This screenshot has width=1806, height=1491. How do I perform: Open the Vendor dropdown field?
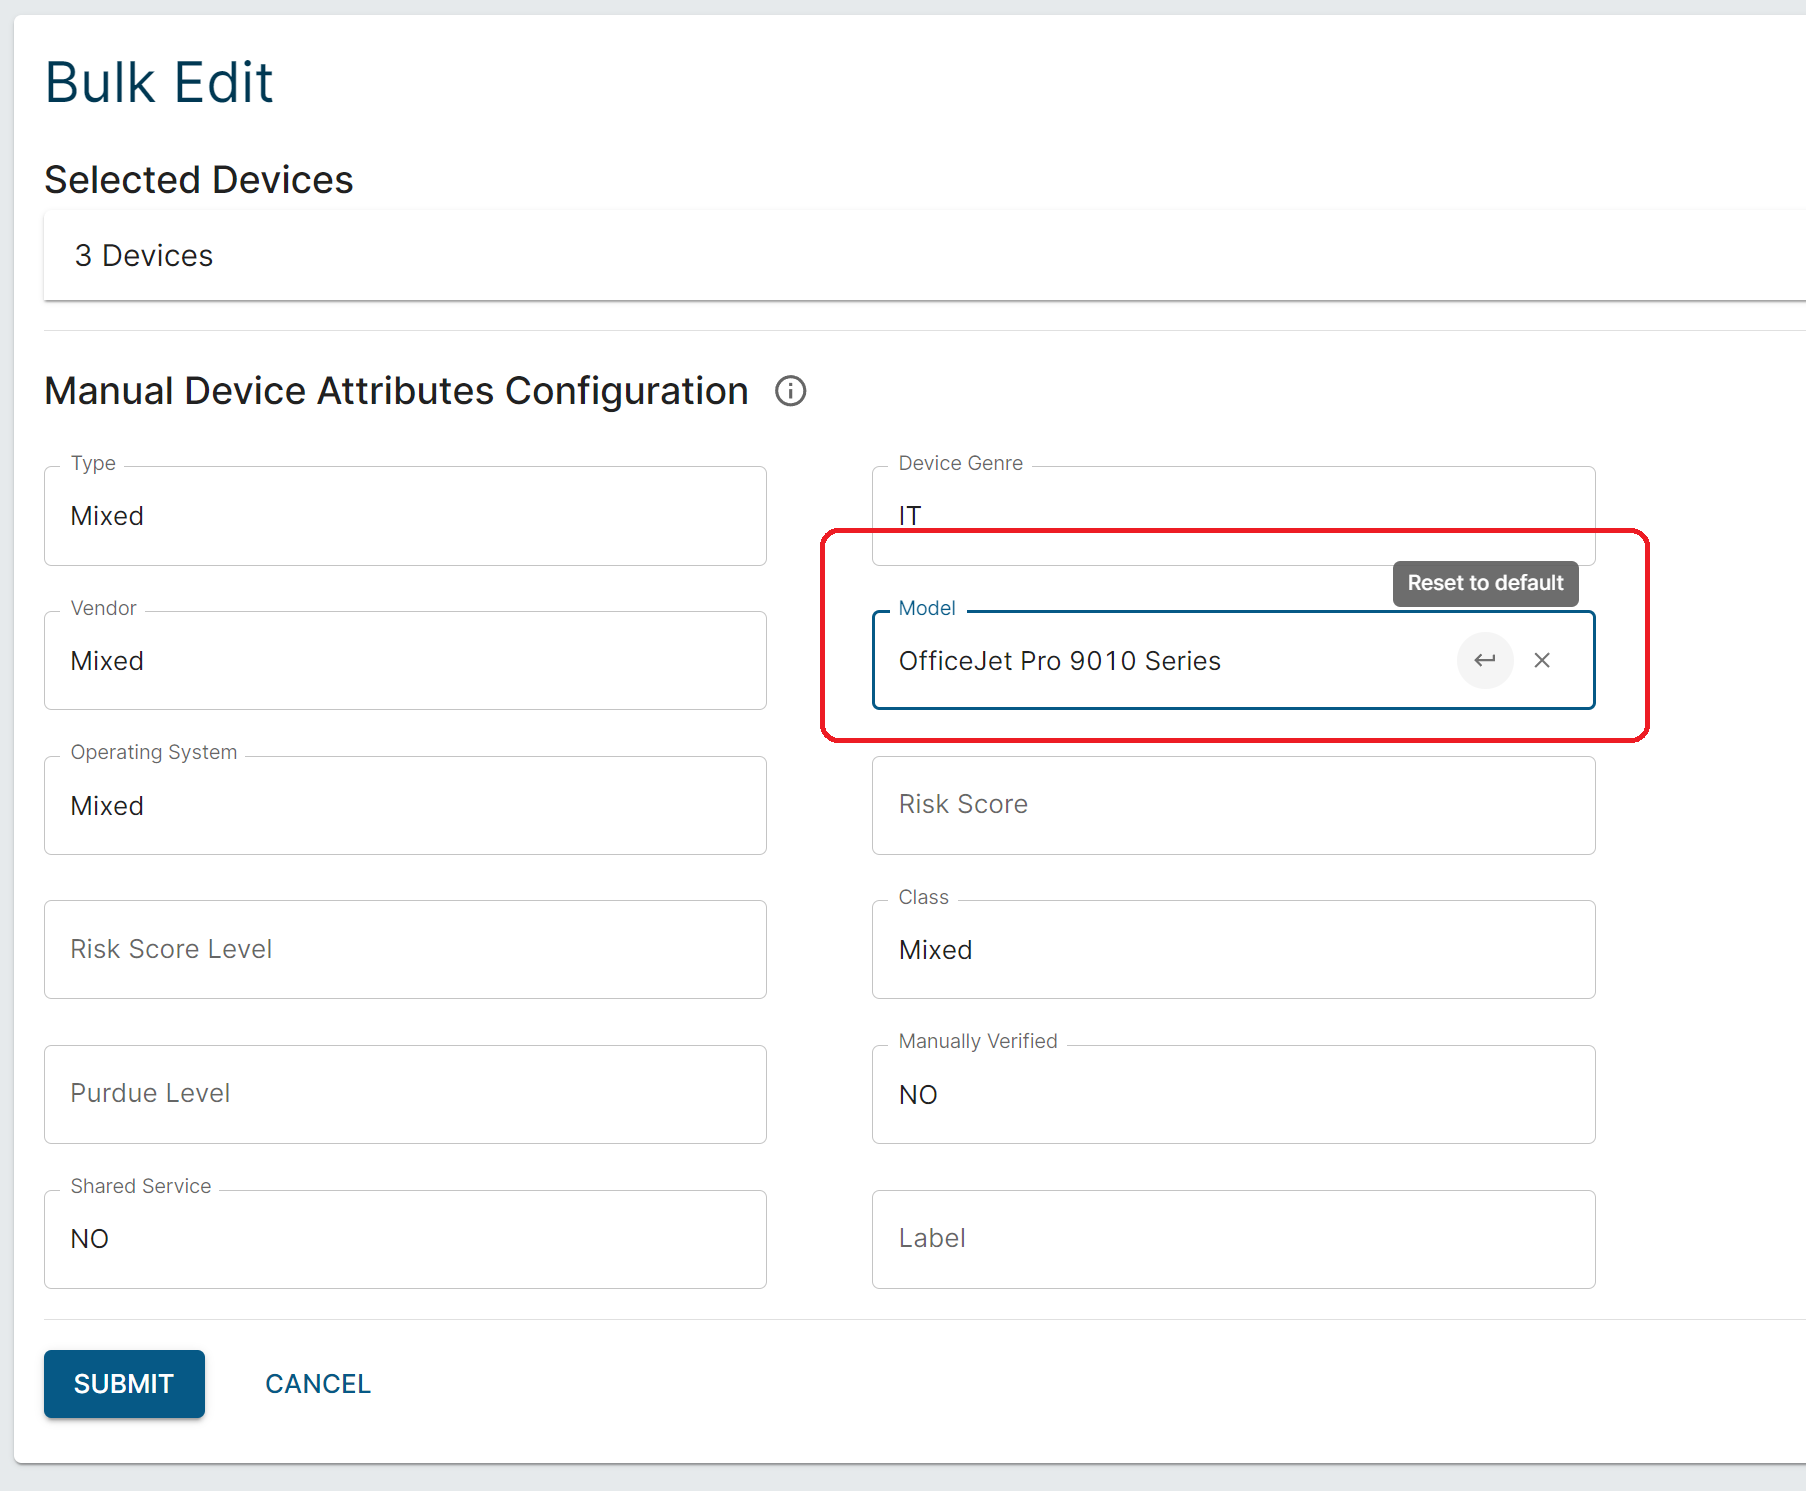[x=405, y=661]
